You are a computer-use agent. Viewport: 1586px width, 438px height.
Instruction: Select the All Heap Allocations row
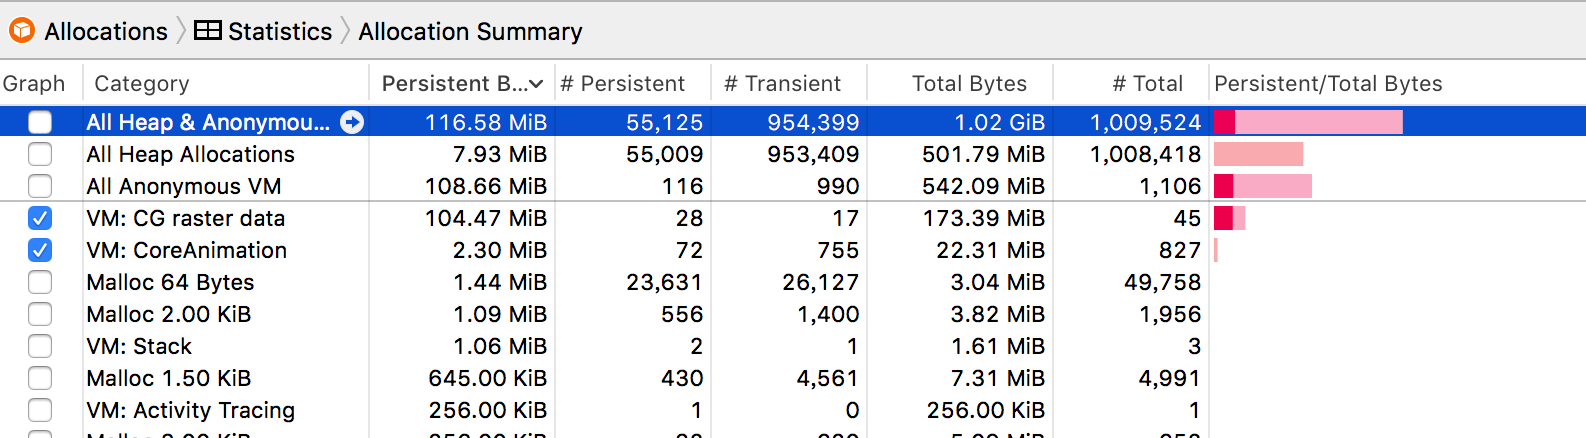tap(793, 154)
